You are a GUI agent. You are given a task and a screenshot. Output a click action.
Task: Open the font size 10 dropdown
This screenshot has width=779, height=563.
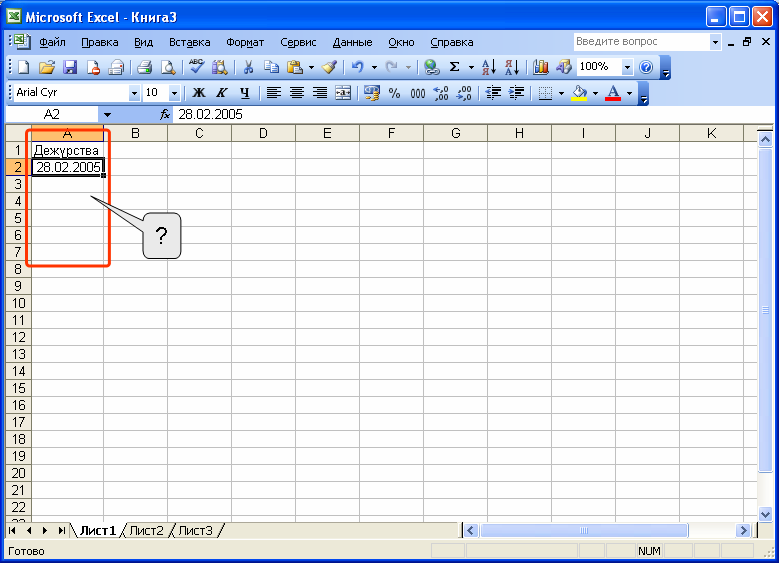tap(174, 93)
